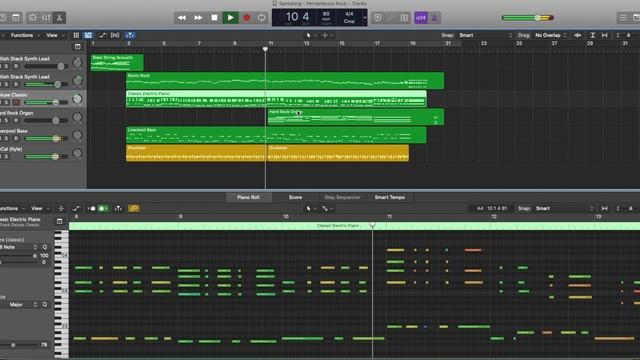
Task: Switch to the Smart Tempo tab
Action: click(390, 197)
